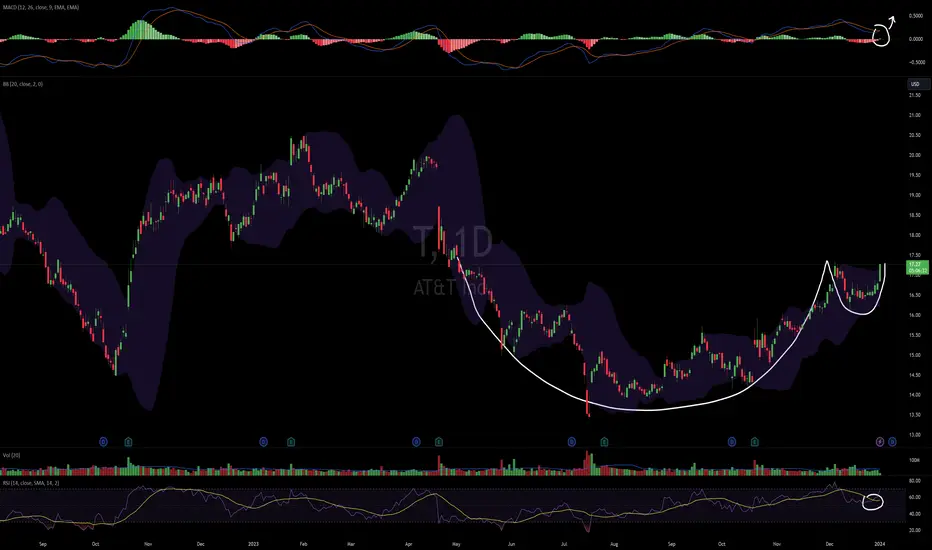This screenshot has width=932, height=550.
Task: Click the 2024 label on the time axis
Action: tap(879, 544)
